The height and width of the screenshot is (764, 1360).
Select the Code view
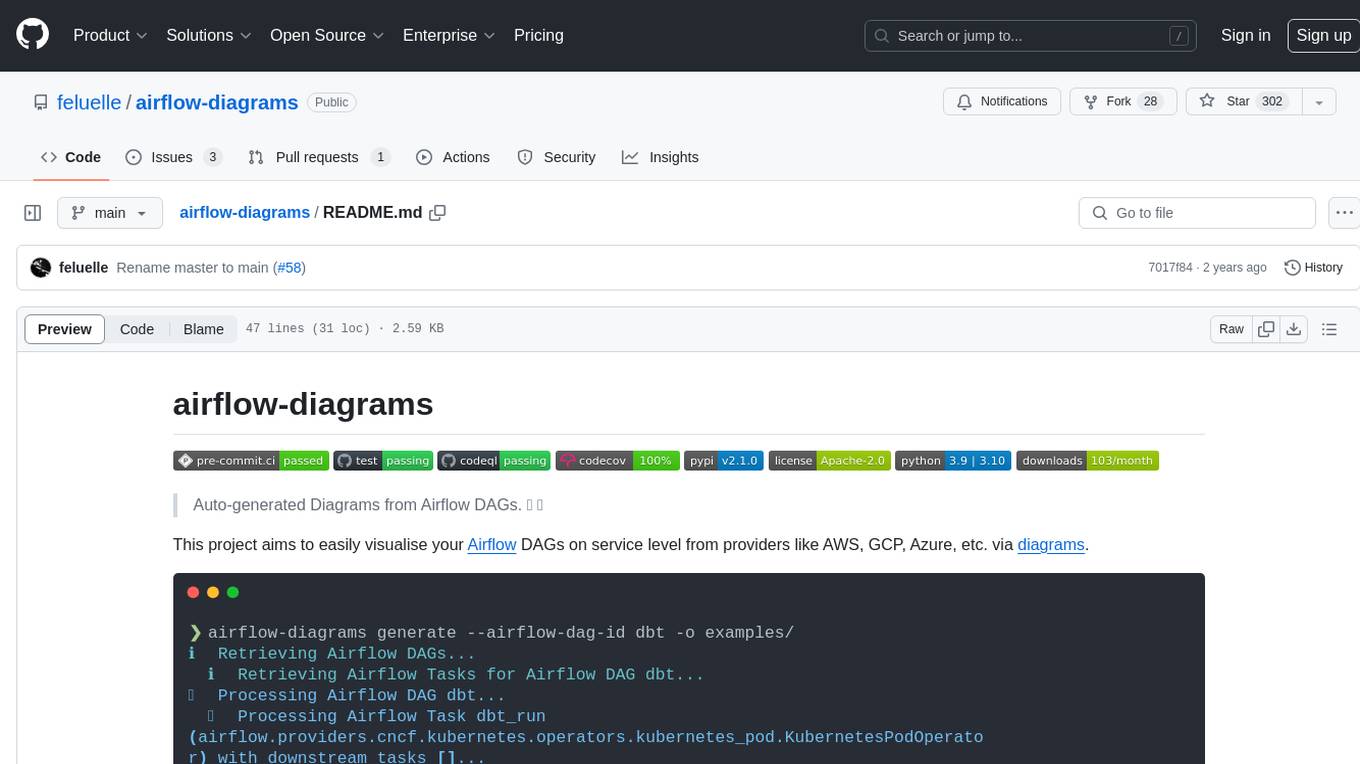(137, 329)
